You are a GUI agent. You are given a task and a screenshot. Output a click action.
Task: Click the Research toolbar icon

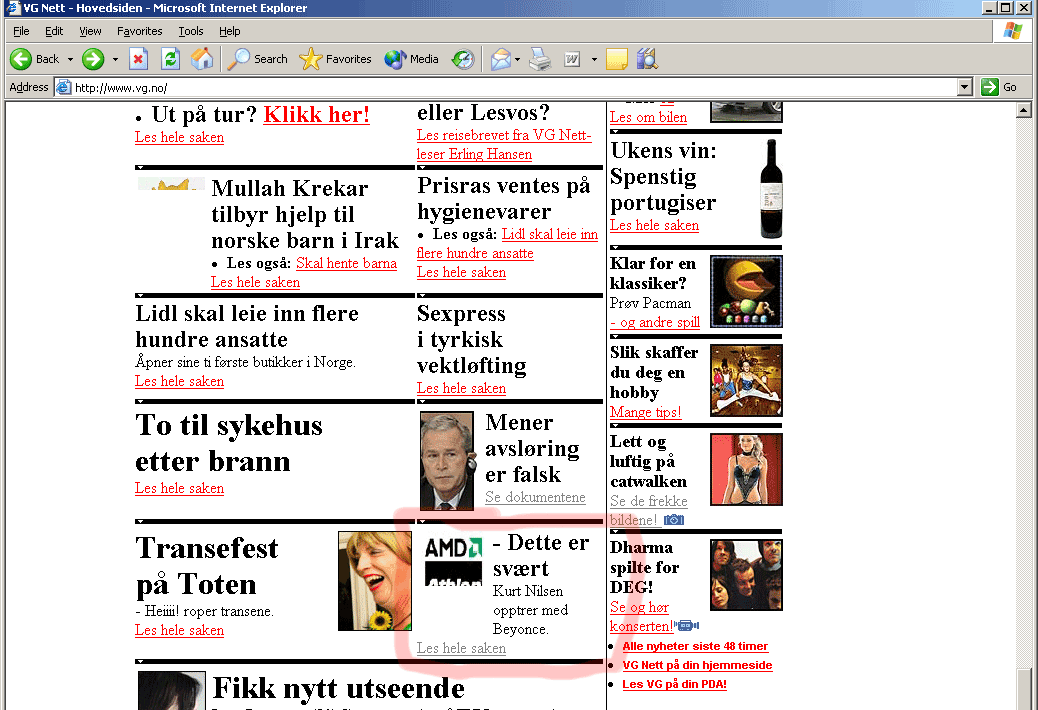[647, 59]
